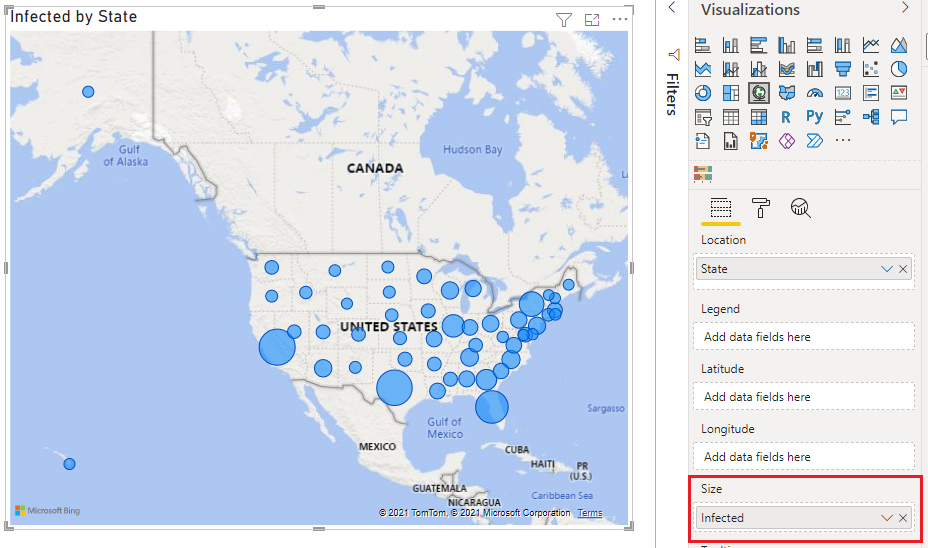Pick the Slicer visual
This screenshot has width=928, height=548.
[x=703, y=117]
